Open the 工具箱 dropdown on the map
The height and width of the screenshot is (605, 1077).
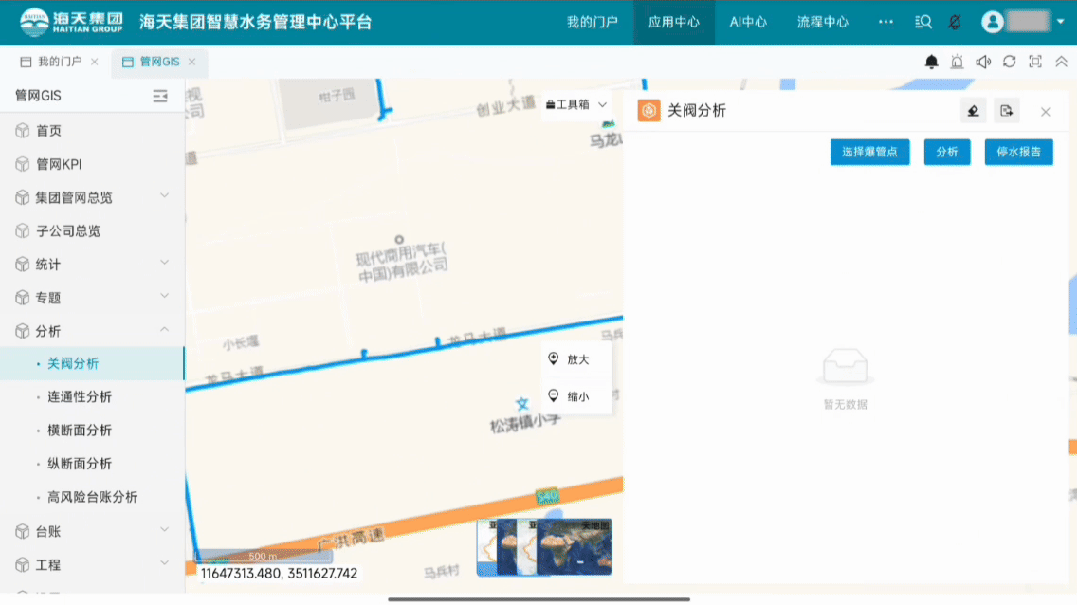(x=575, y=104)
